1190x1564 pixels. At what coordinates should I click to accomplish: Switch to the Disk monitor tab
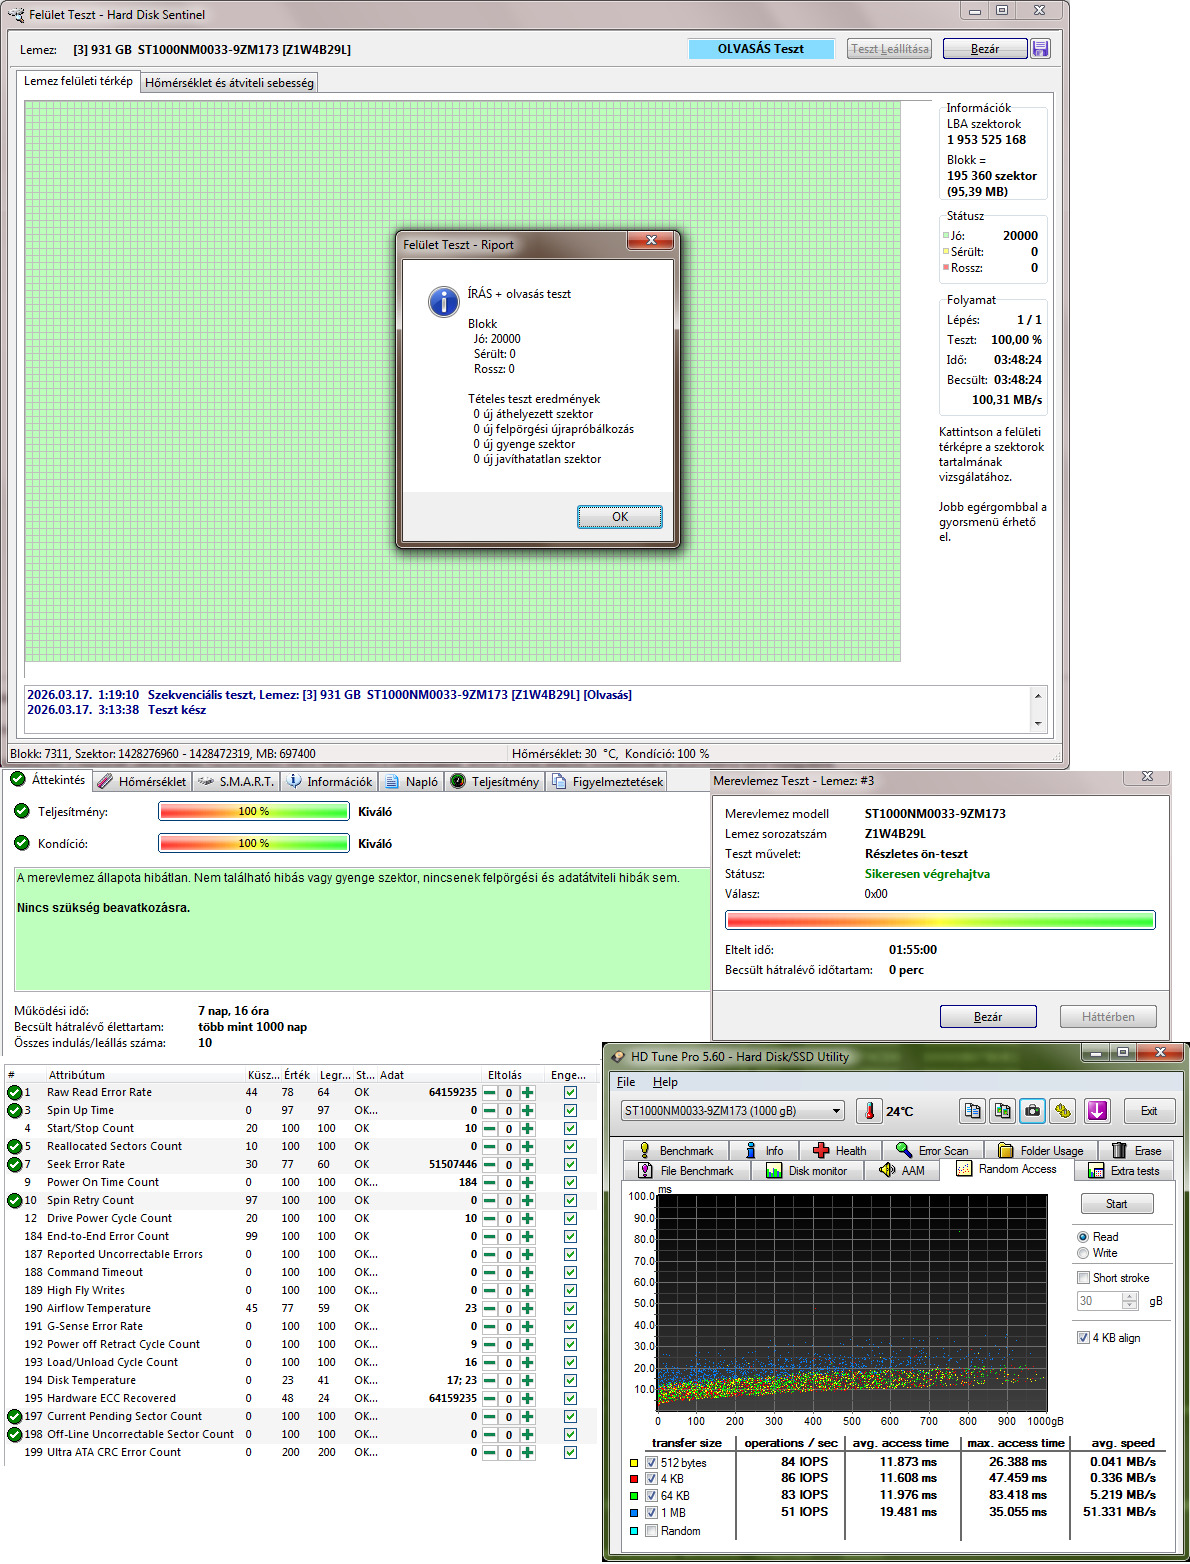tap(807, 1171)
